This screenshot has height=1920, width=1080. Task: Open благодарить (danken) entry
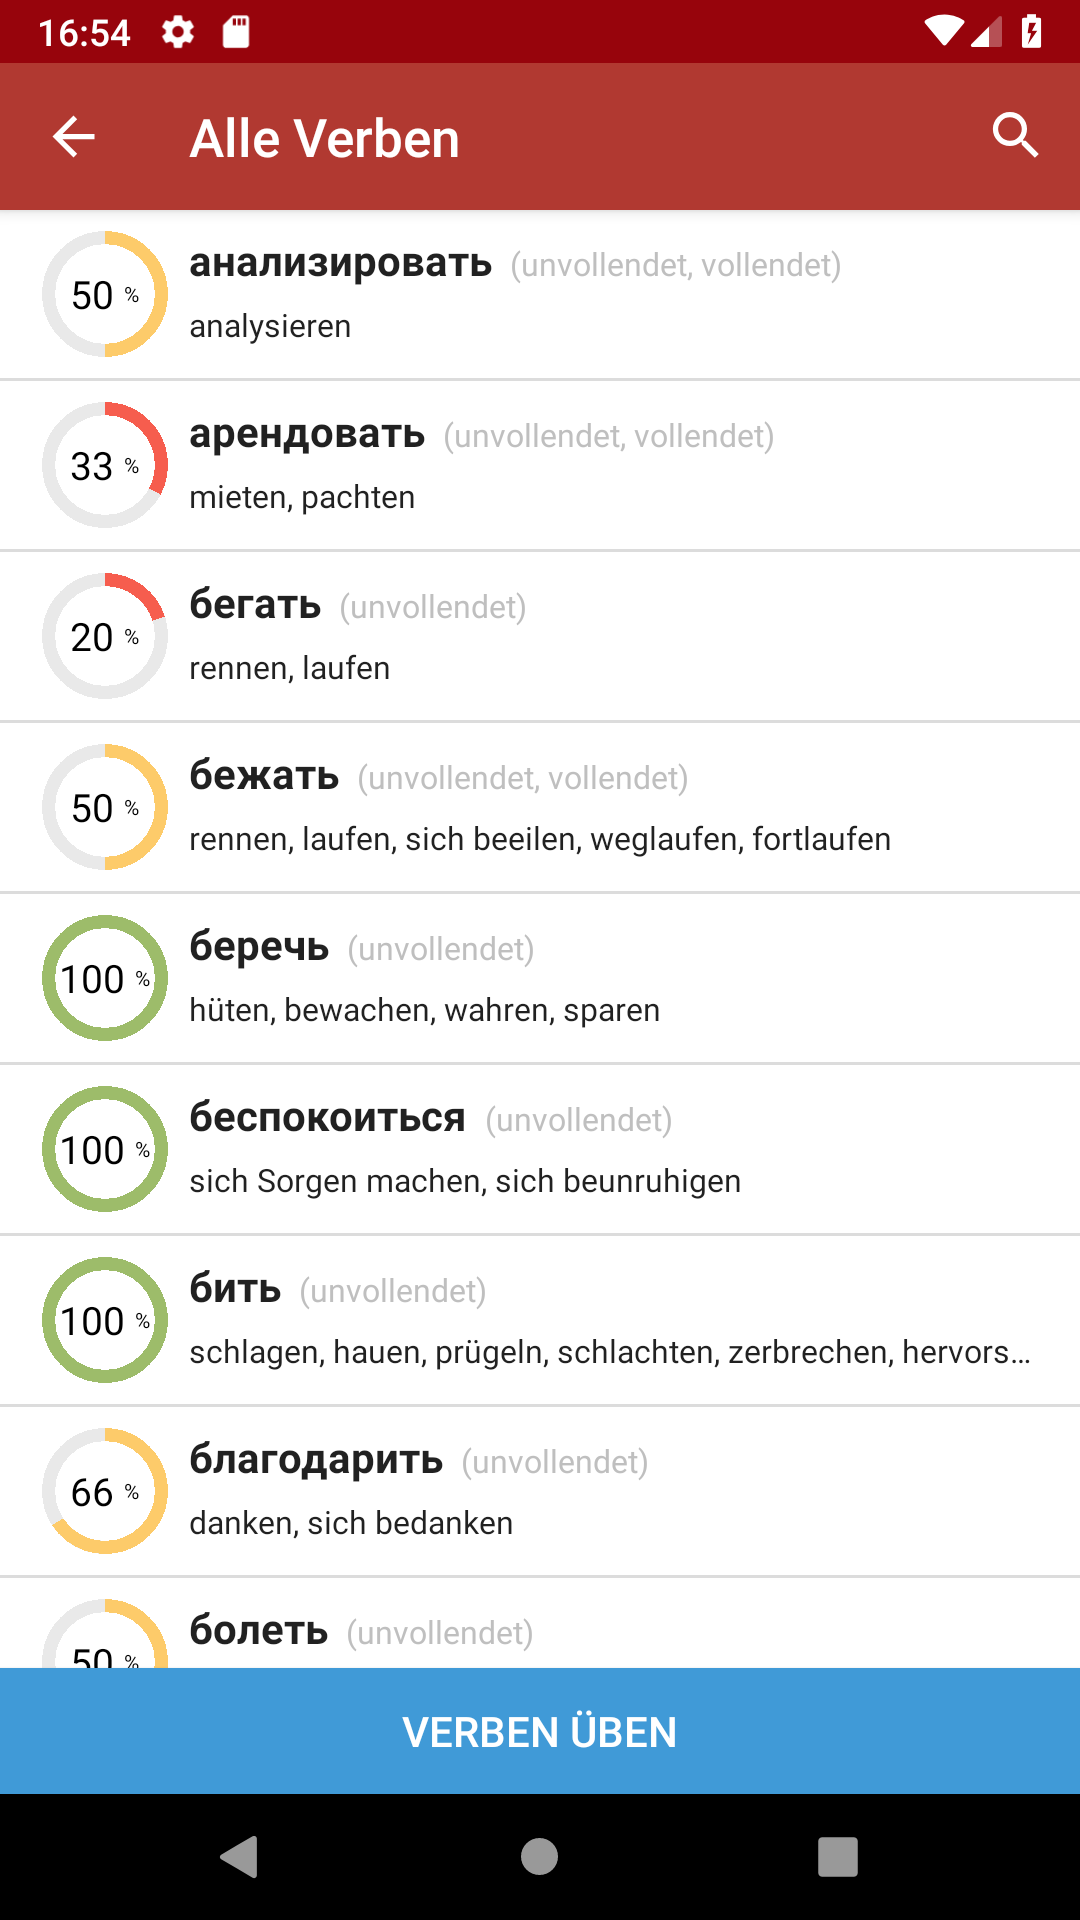click(x=540, y=1491)
